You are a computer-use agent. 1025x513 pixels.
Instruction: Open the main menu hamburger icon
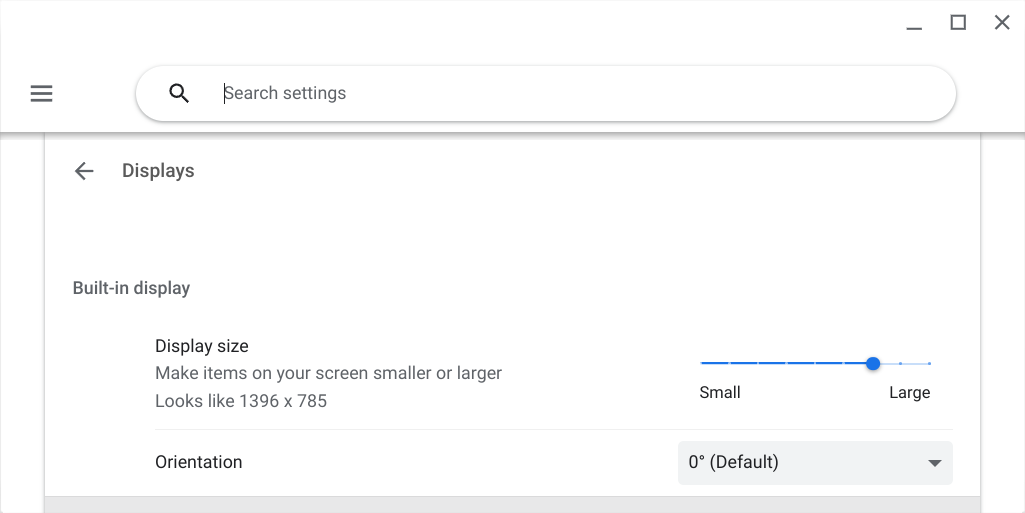point(41,94)
